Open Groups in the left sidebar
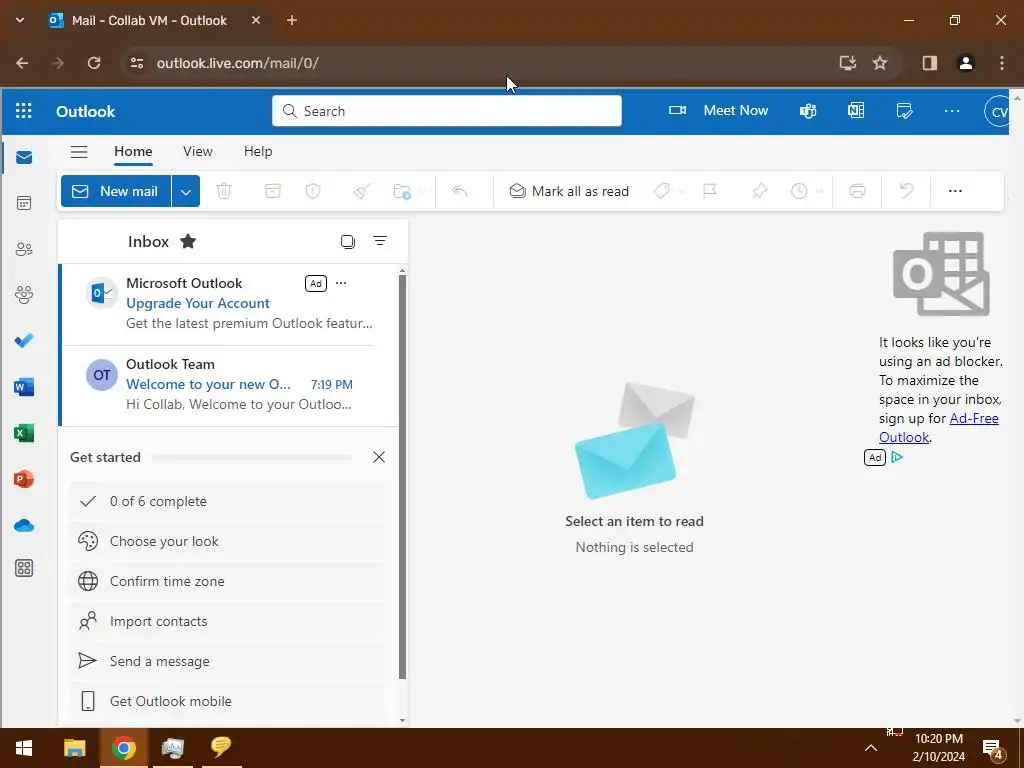Viewport: 1024px width, 768px height. [x=24, y=295]
